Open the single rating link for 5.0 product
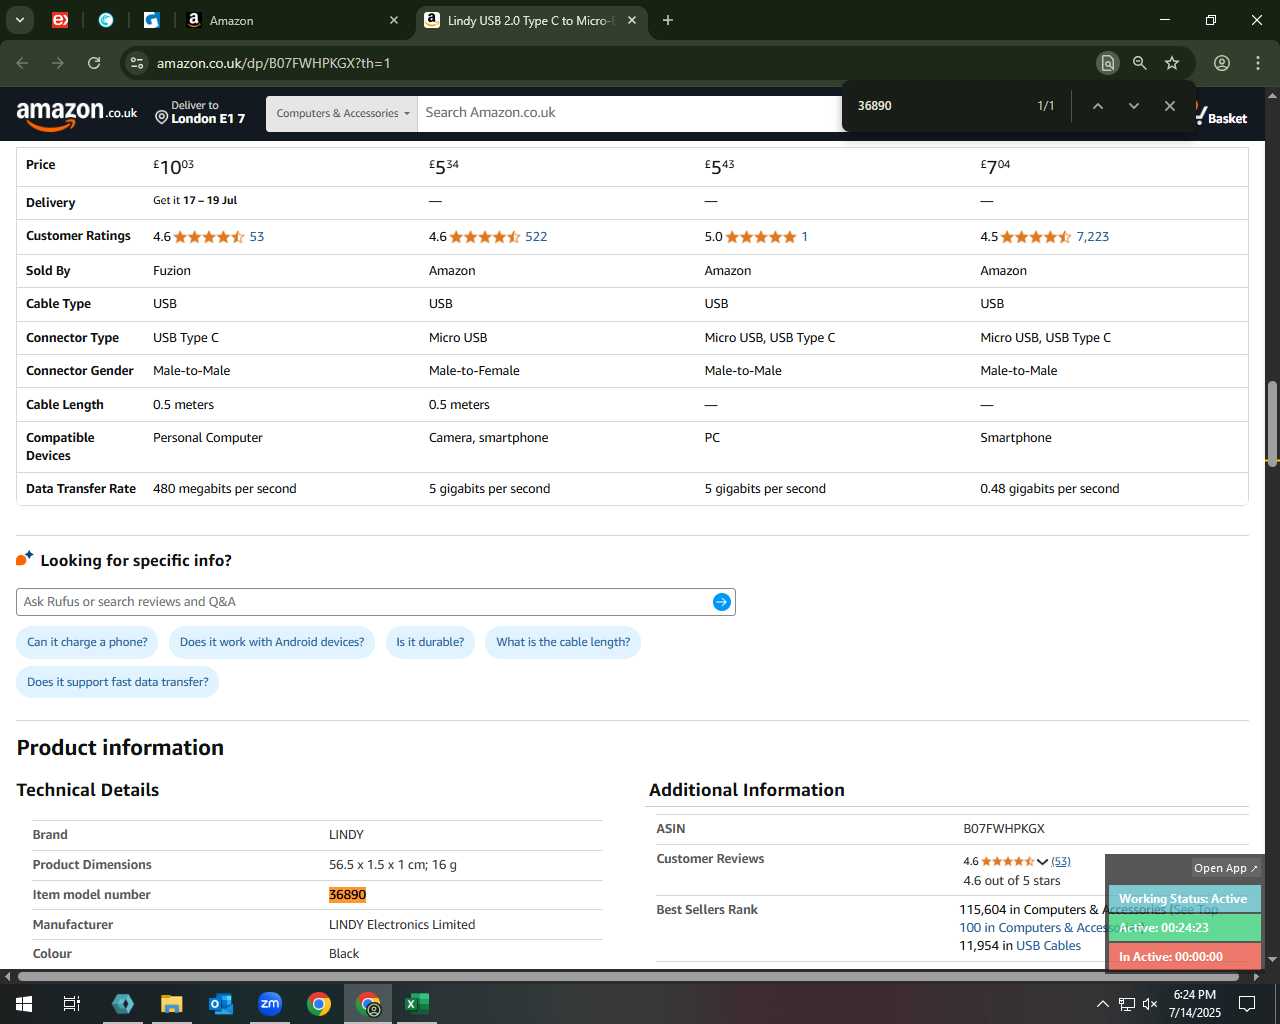Viewport: 1280px width, 1024px height. [804, 237]
